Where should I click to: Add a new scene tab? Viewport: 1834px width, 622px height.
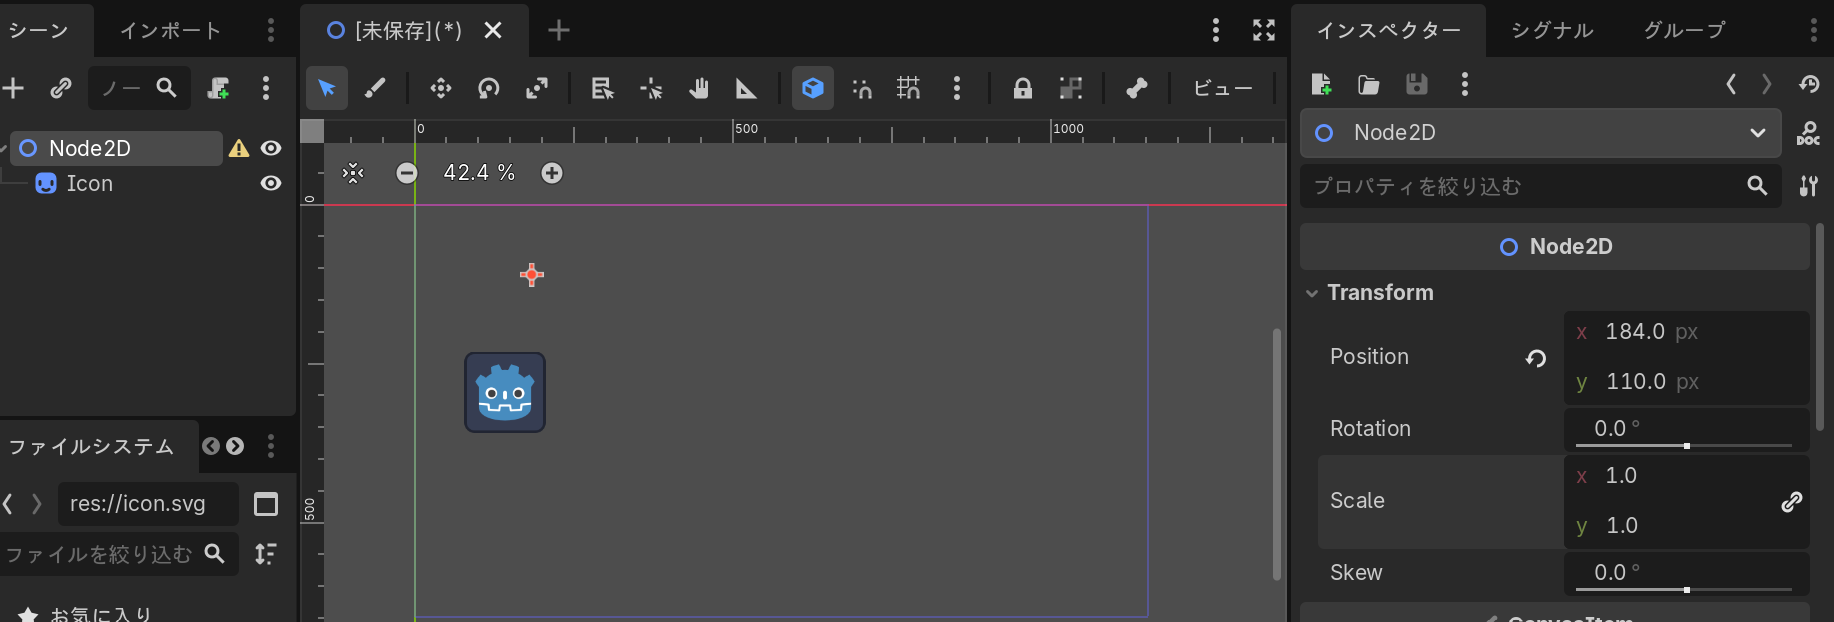(x=559, y=30)
